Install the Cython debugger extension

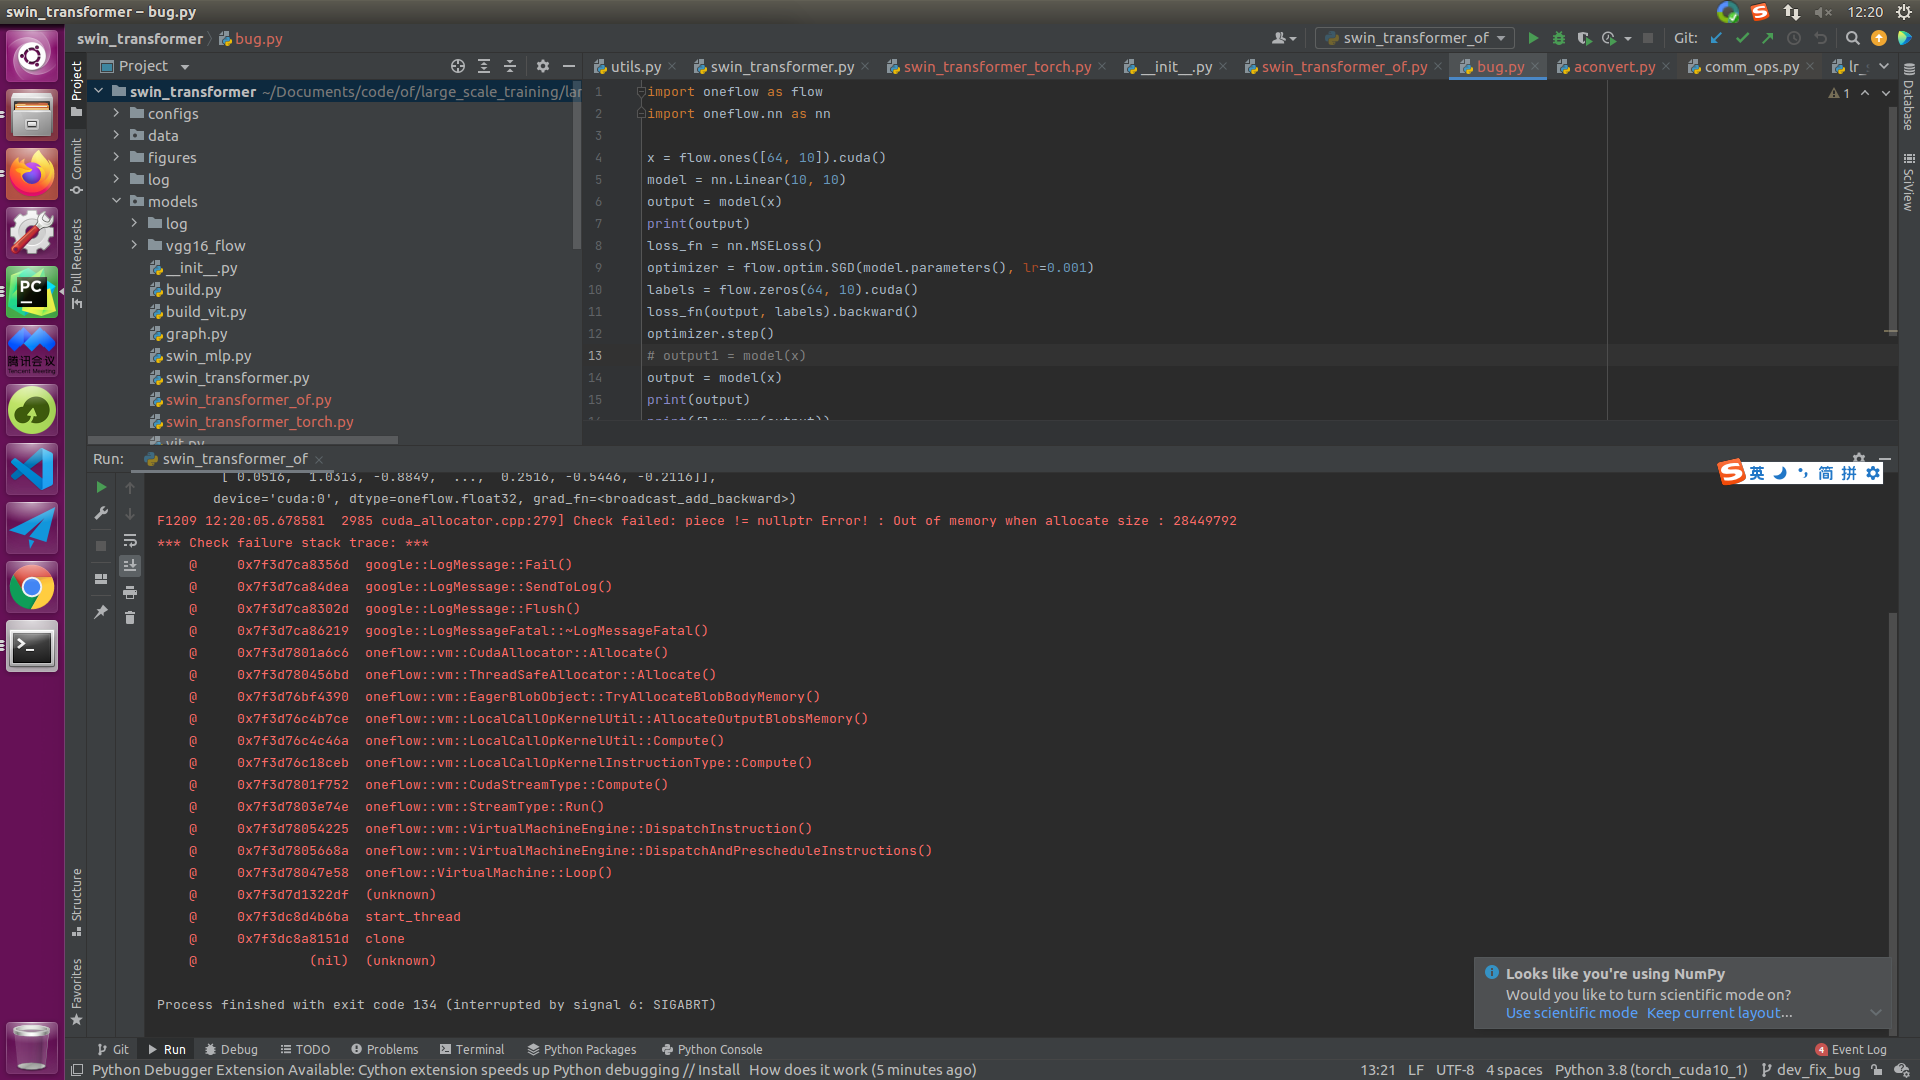pyautogui.click(x=718, y=1069)
